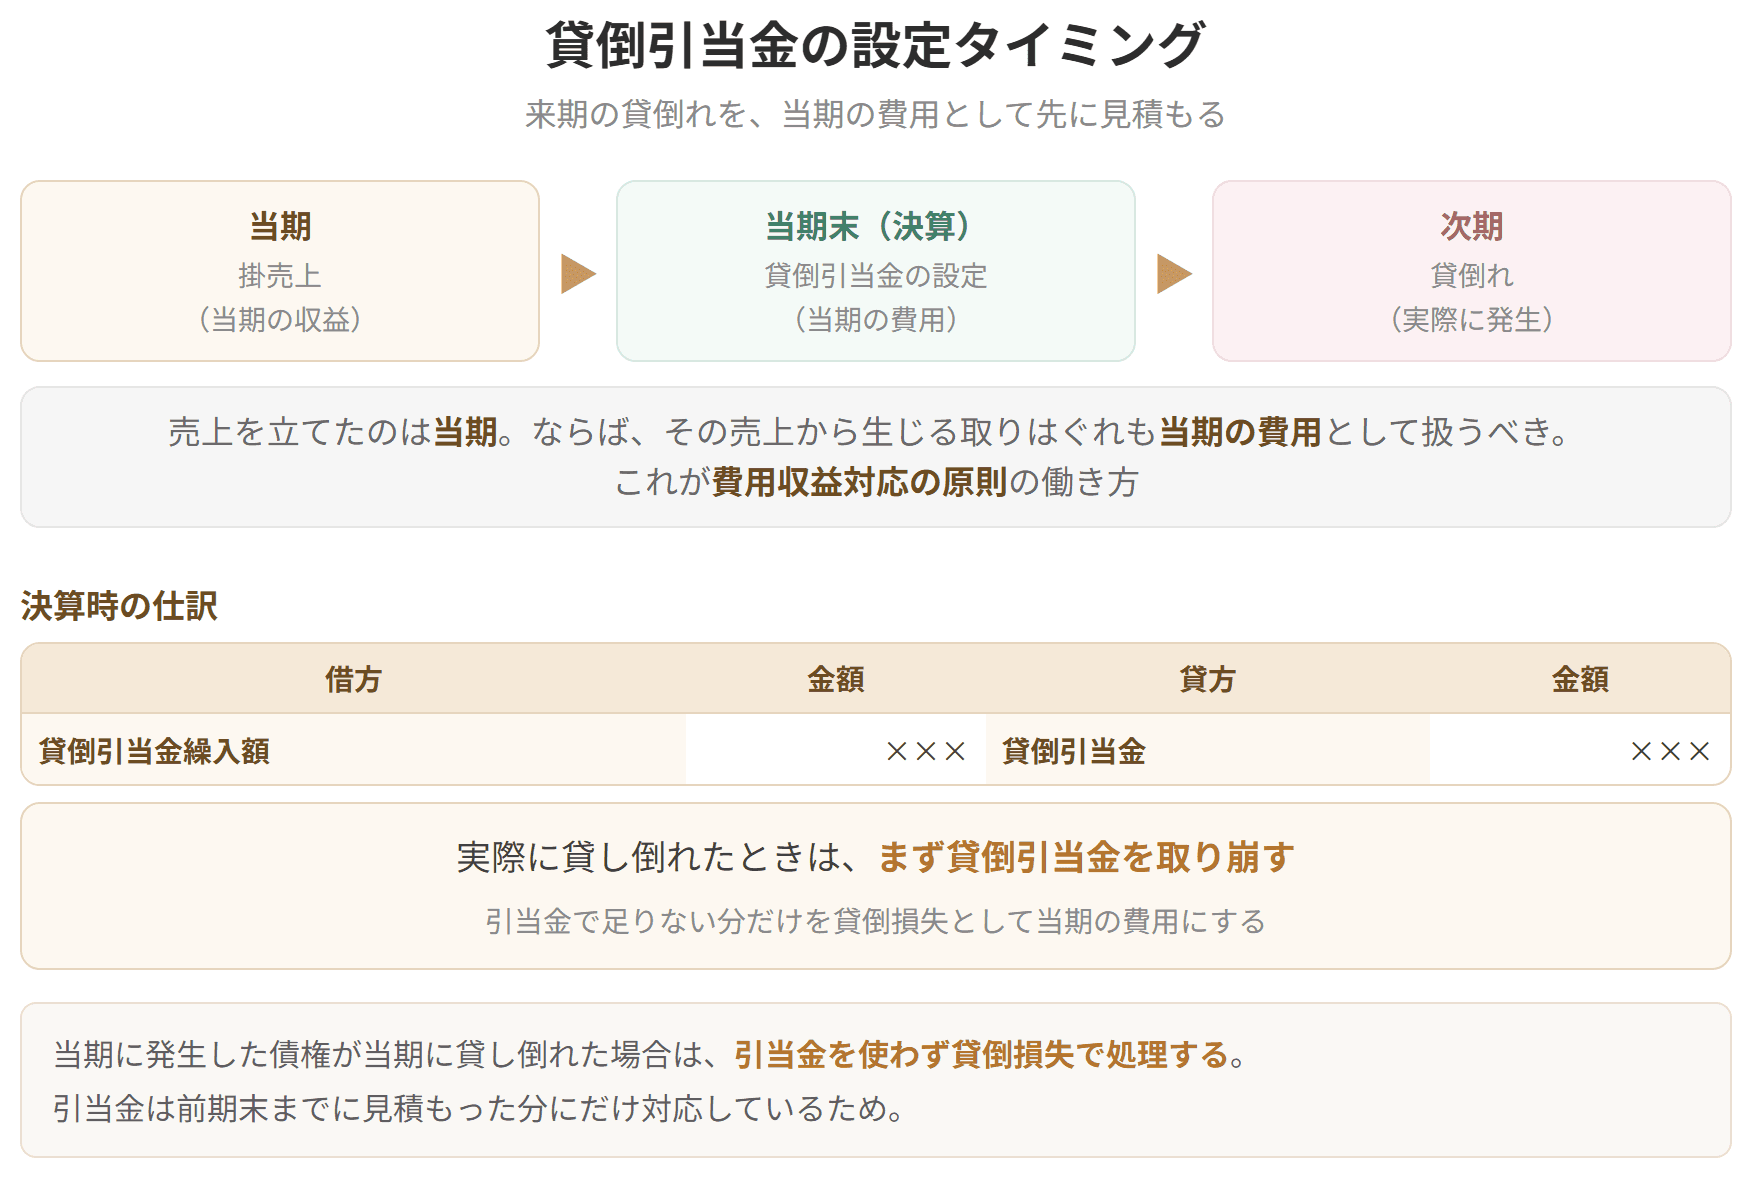Click the highlighted 引当金を使わず貸倒損失で処理する text

(981, 1055)
